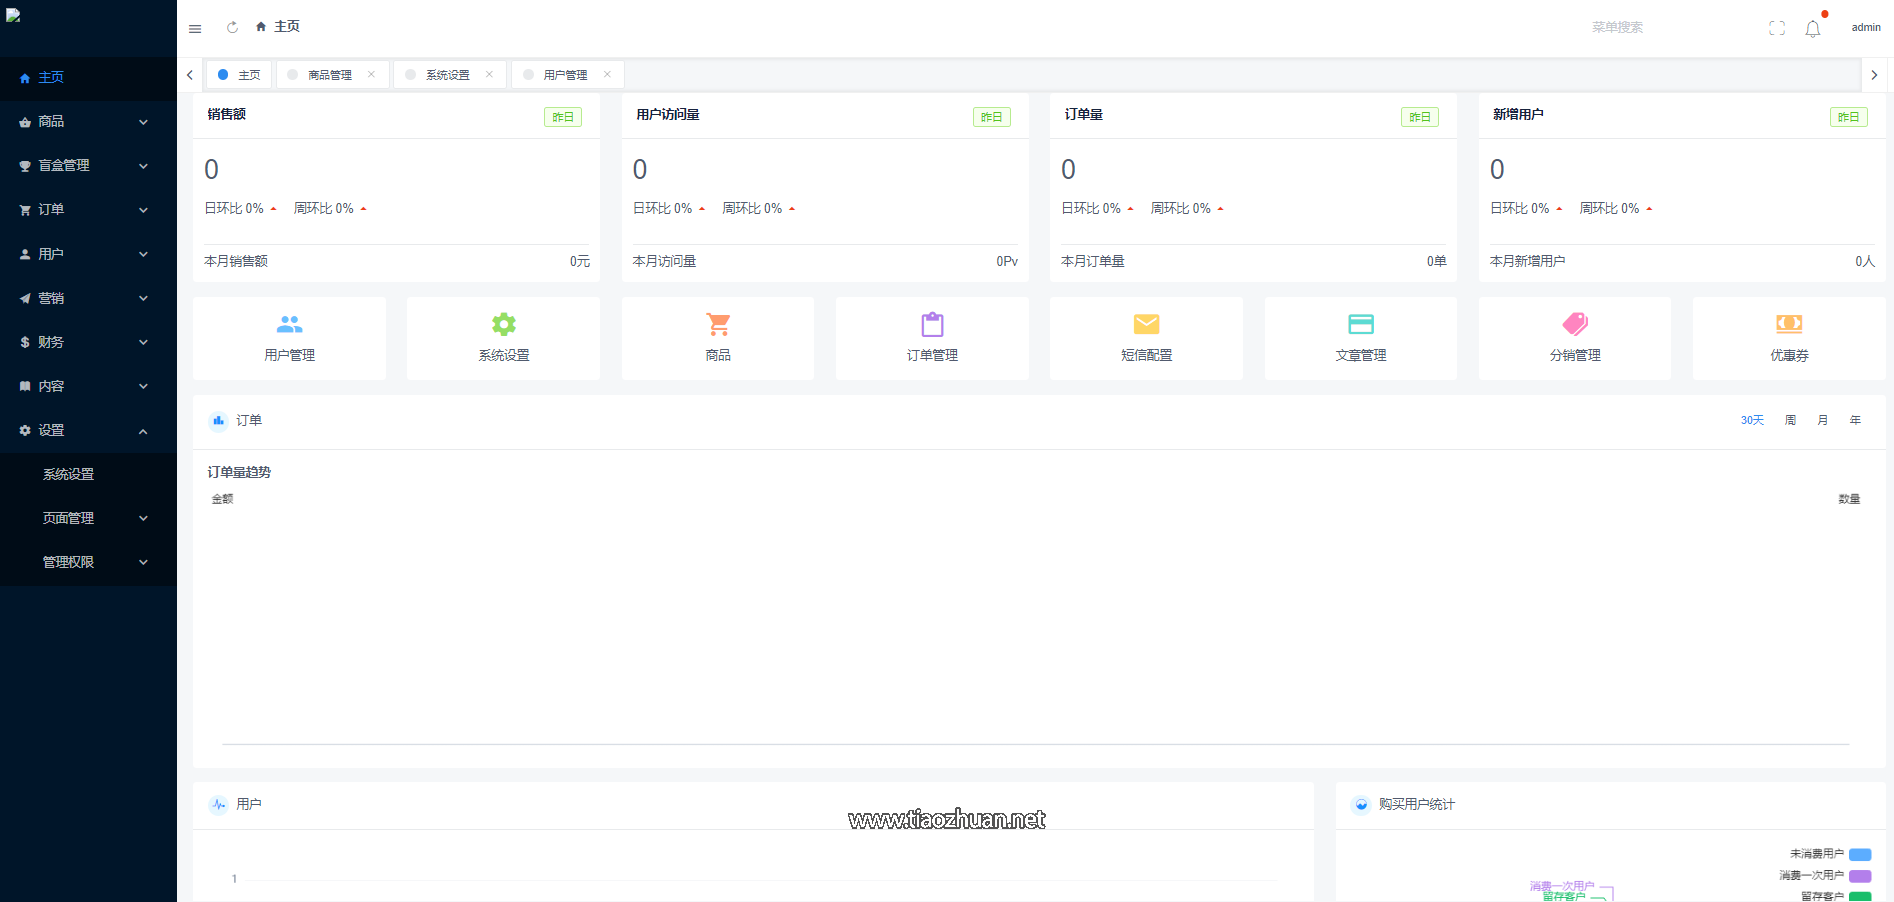Click the refresh page icon

(232, 28)
